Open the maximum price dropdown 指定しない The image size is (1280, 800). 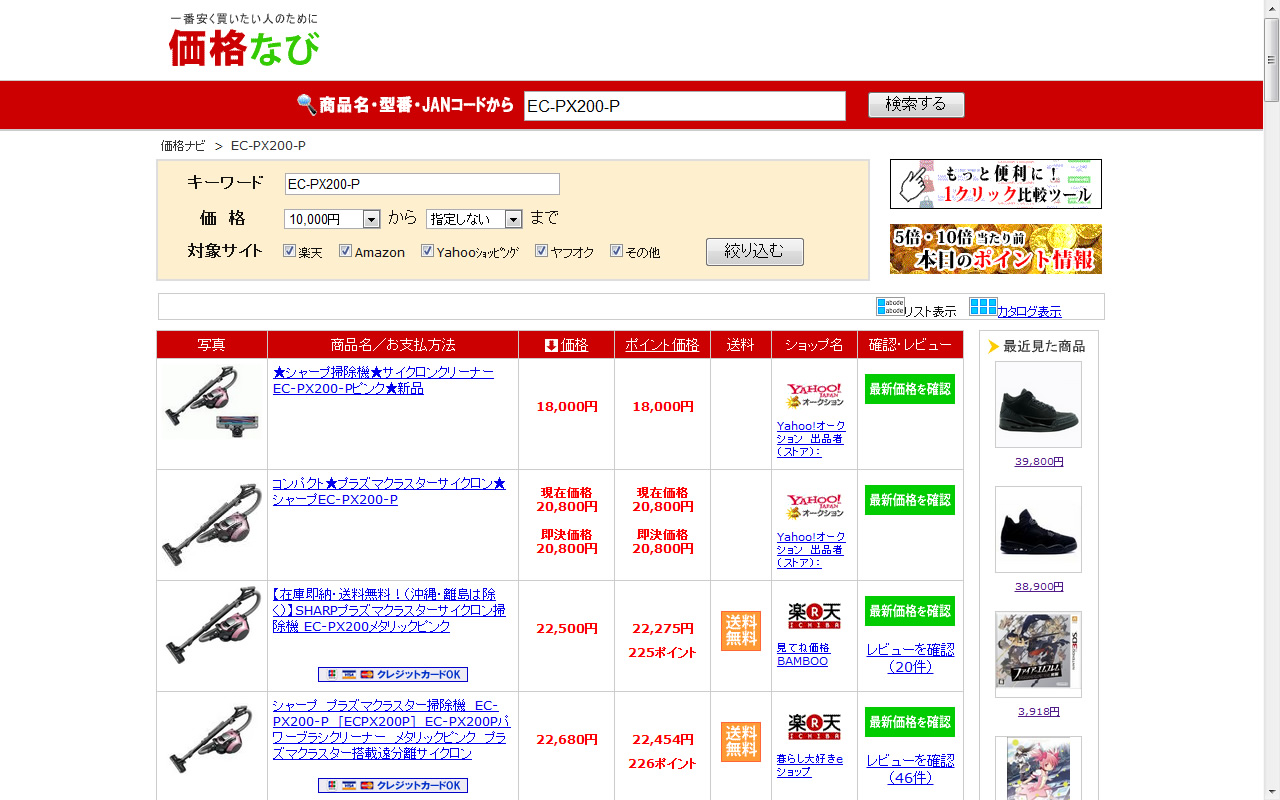pos(474,219)
